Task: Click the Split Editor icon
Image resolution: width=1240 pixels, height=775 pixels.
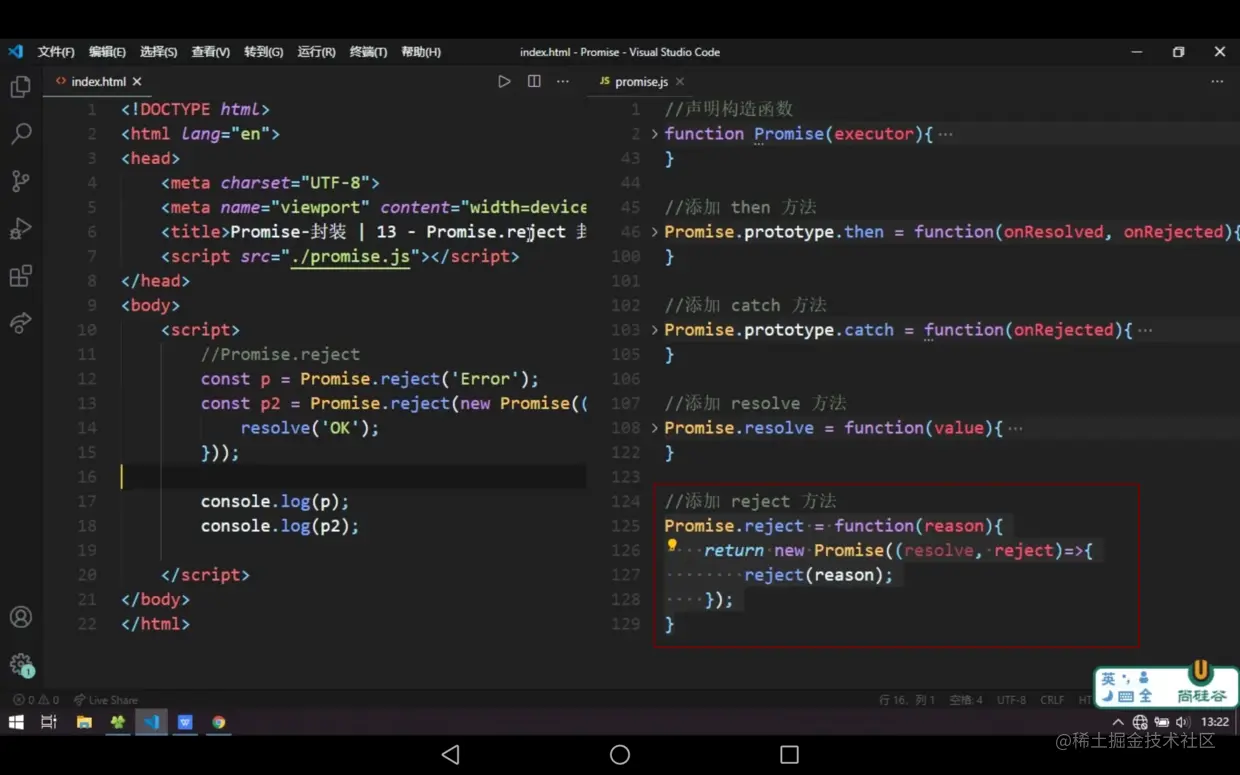Action: tap(534, 81)
